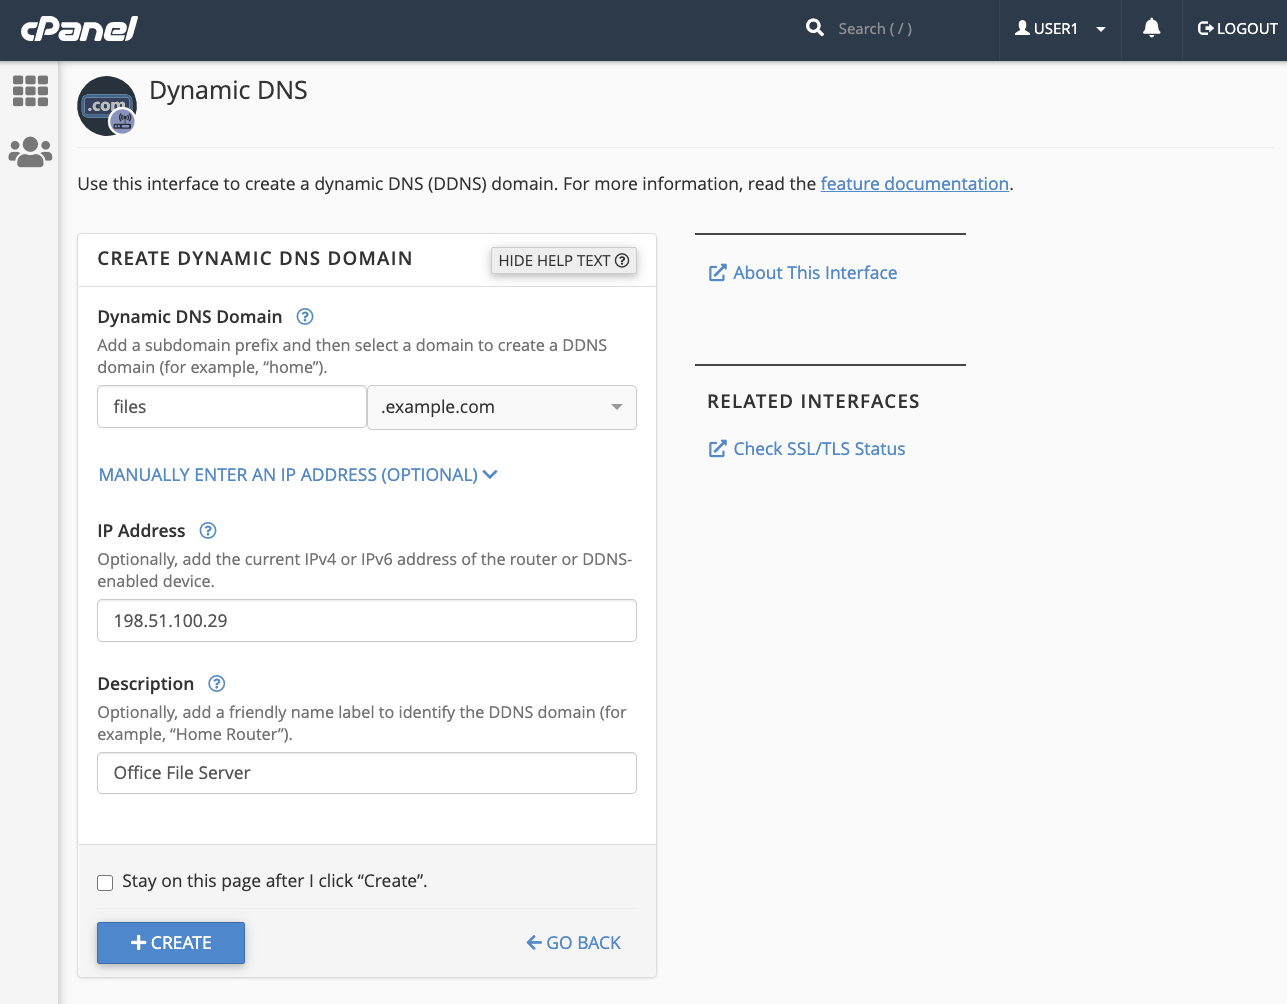This screenshot has height=1004, width=1287.
Task: Click the Dynamic DNS page icon
Action: tap(106, 105)
